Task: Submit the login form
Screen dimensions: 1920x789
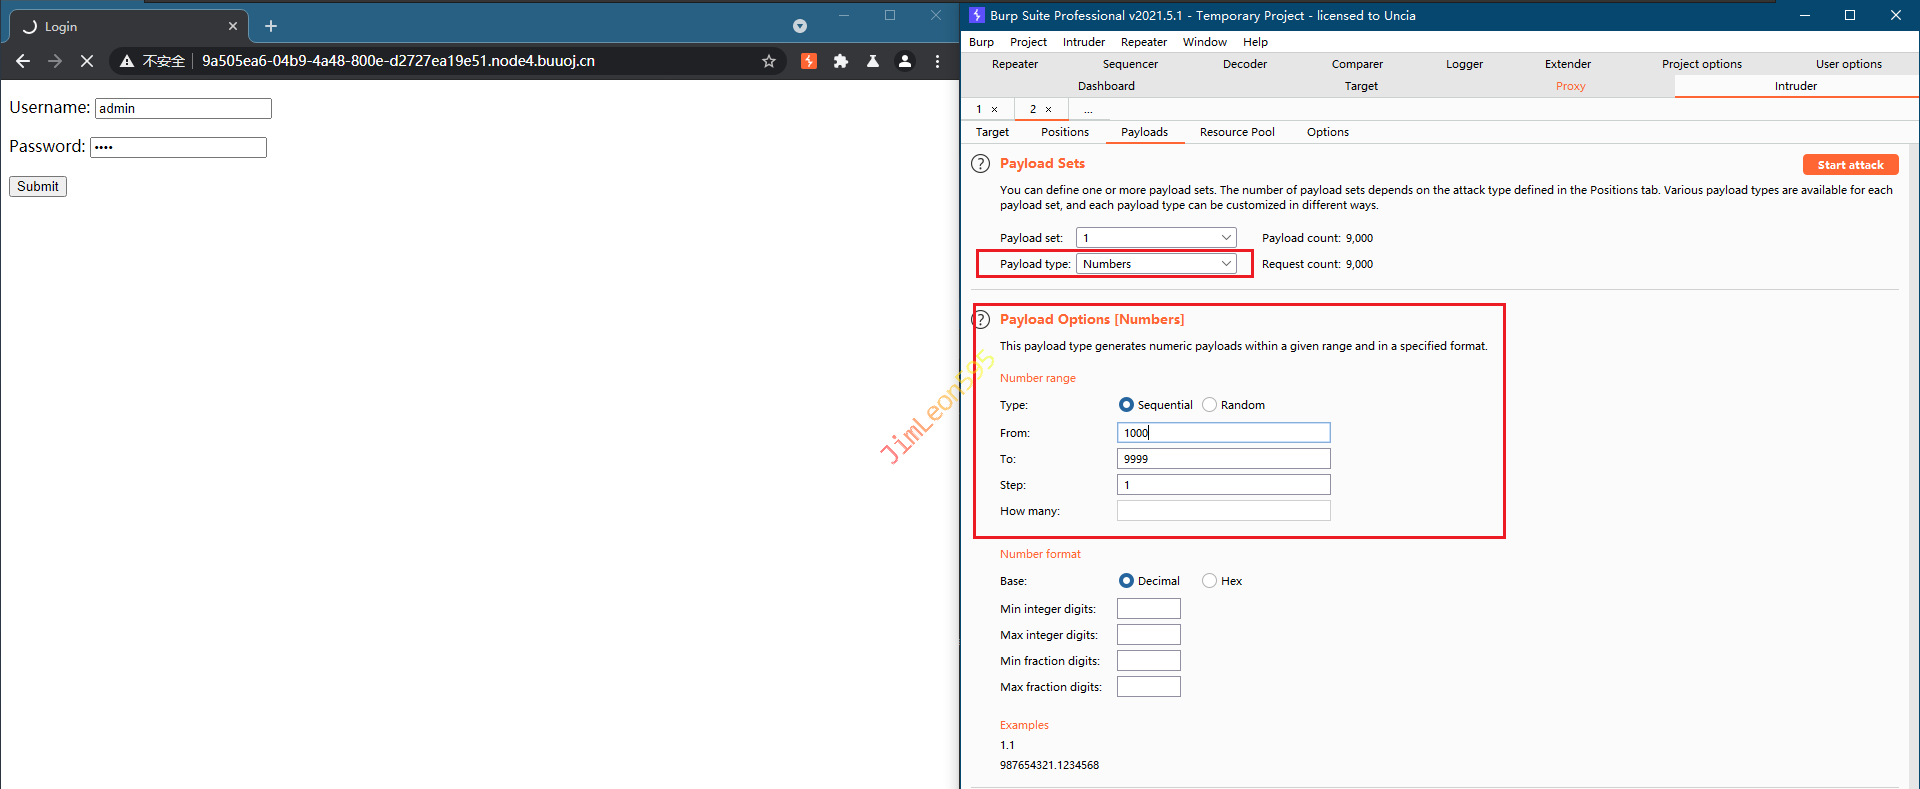Action: (x=38, y=187)
